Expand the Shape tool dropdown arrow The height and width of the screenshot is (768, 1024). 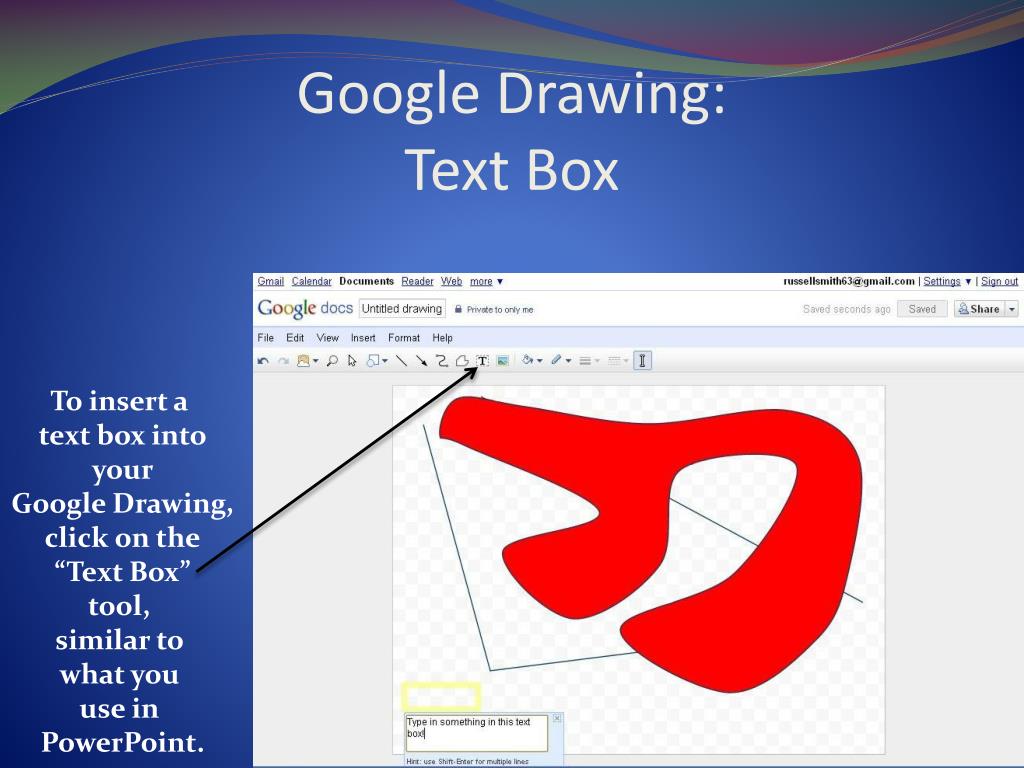point(385,360)
